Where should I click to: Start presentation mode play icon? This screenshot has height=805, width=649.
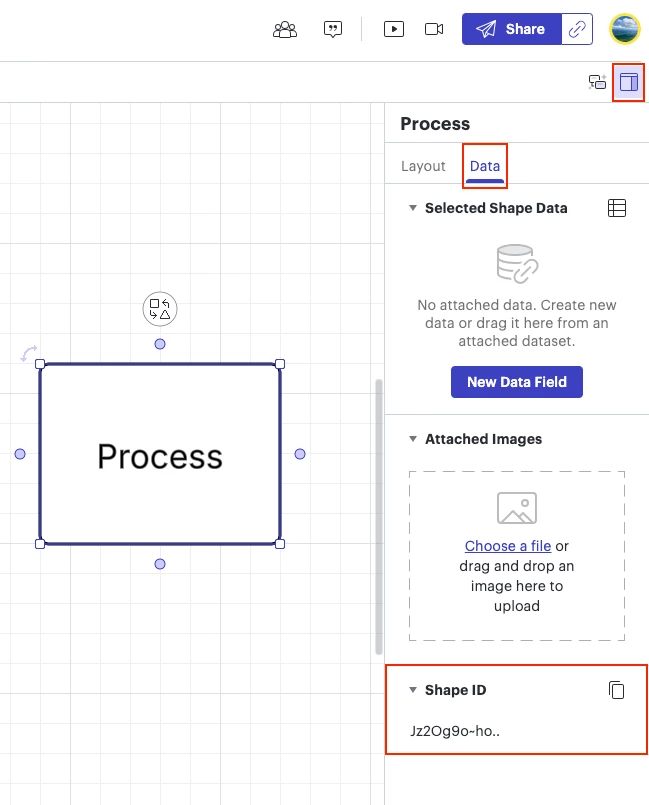pyautogui.click(x=394, y=29)
